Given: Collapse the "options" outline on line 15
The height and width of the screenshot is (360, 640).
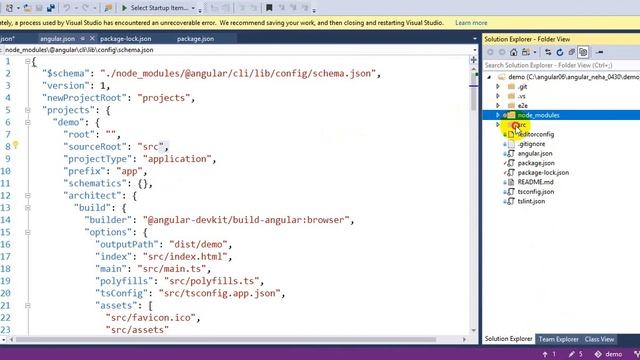Looking at the screenshot, I should point(27,232).
